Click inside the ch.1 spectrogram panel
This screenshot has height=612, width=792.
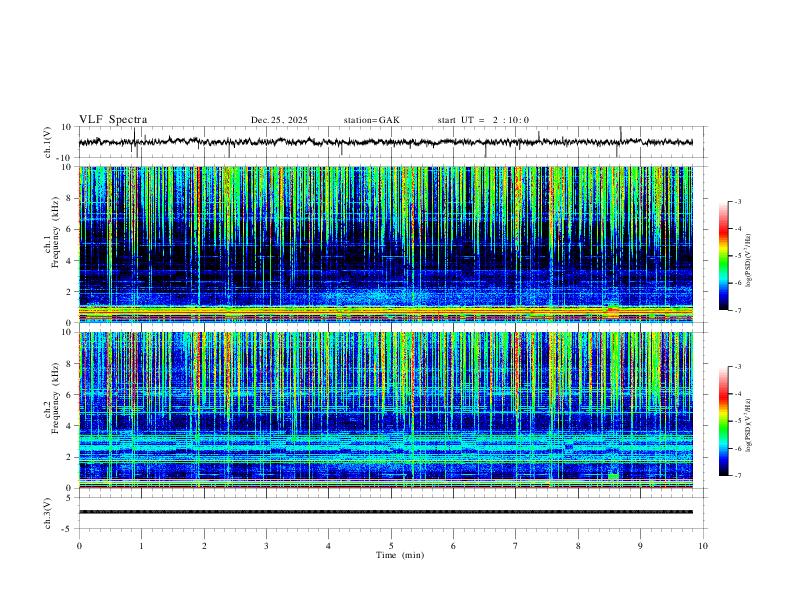coord(386,244)
